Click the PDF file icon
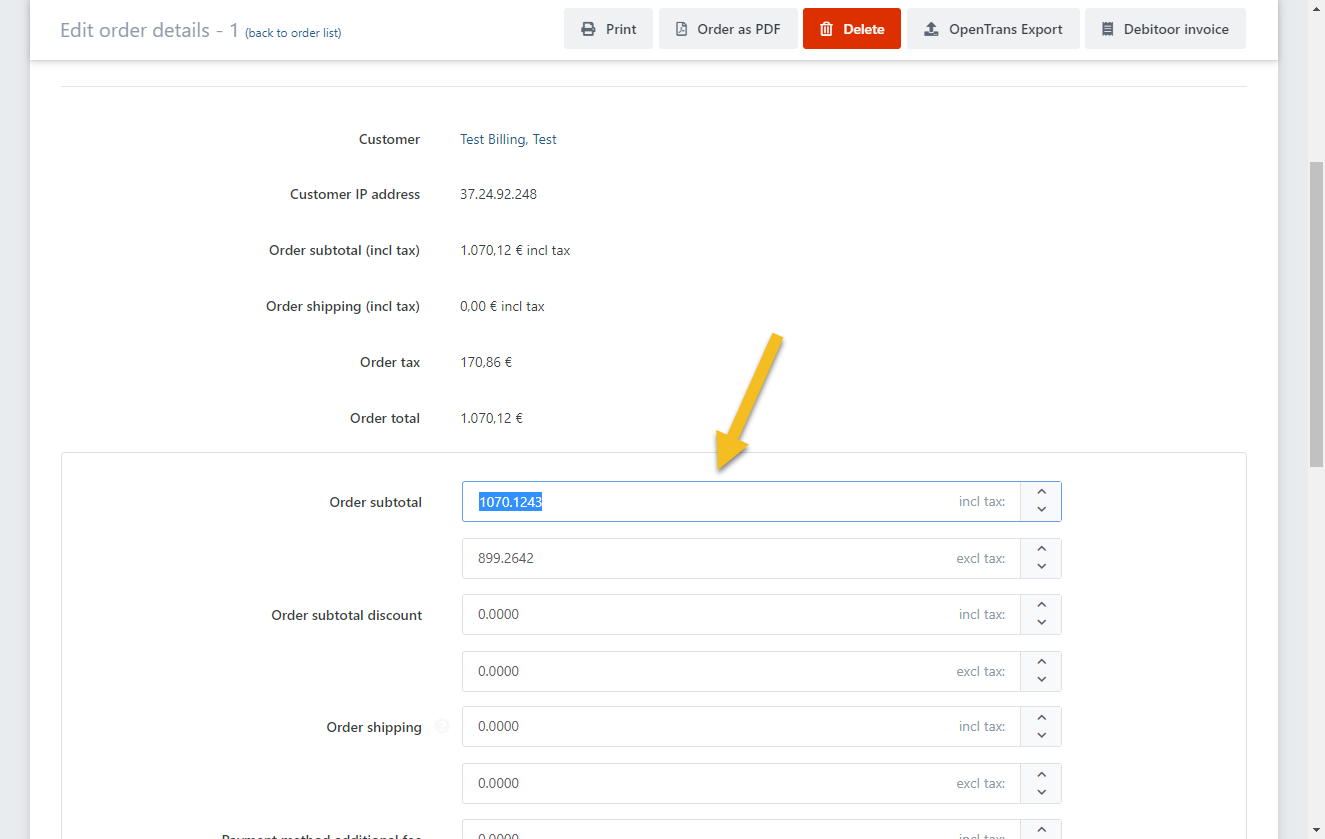1325x839 pixels. tap(681, 29)
